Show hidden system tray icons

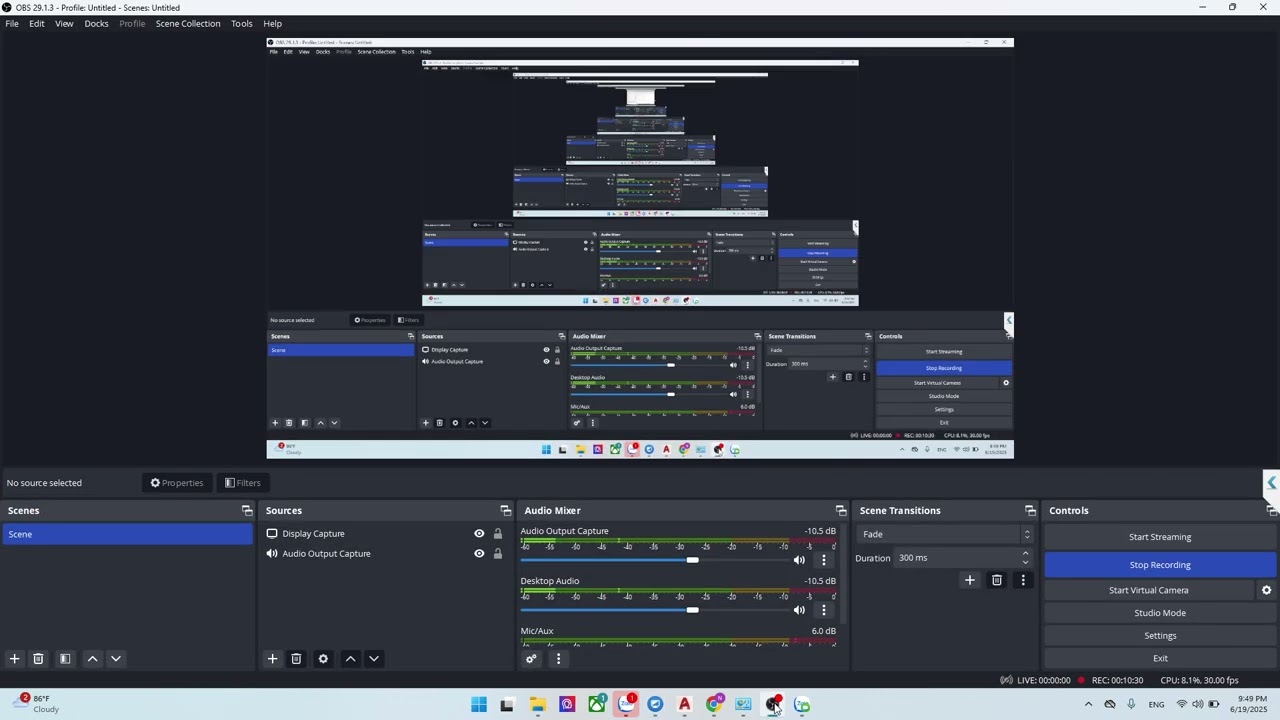pyautogui.click(x=1088, y=705)
